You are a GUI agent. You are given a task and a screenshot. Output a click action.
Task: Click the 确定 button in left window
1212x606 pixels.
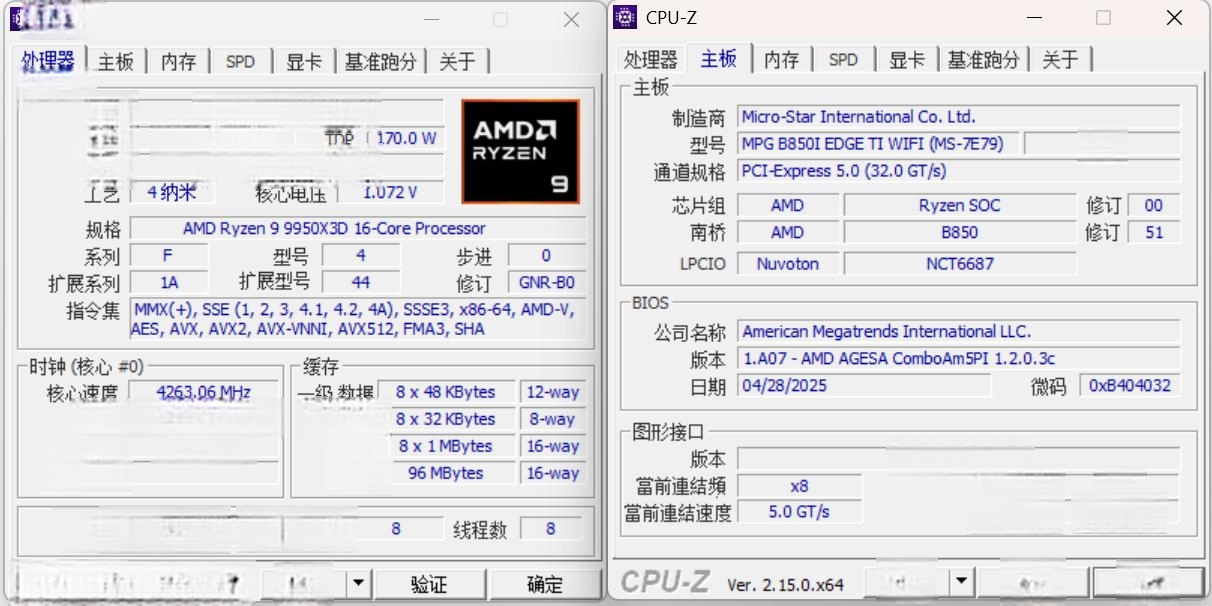coord(545,584)
